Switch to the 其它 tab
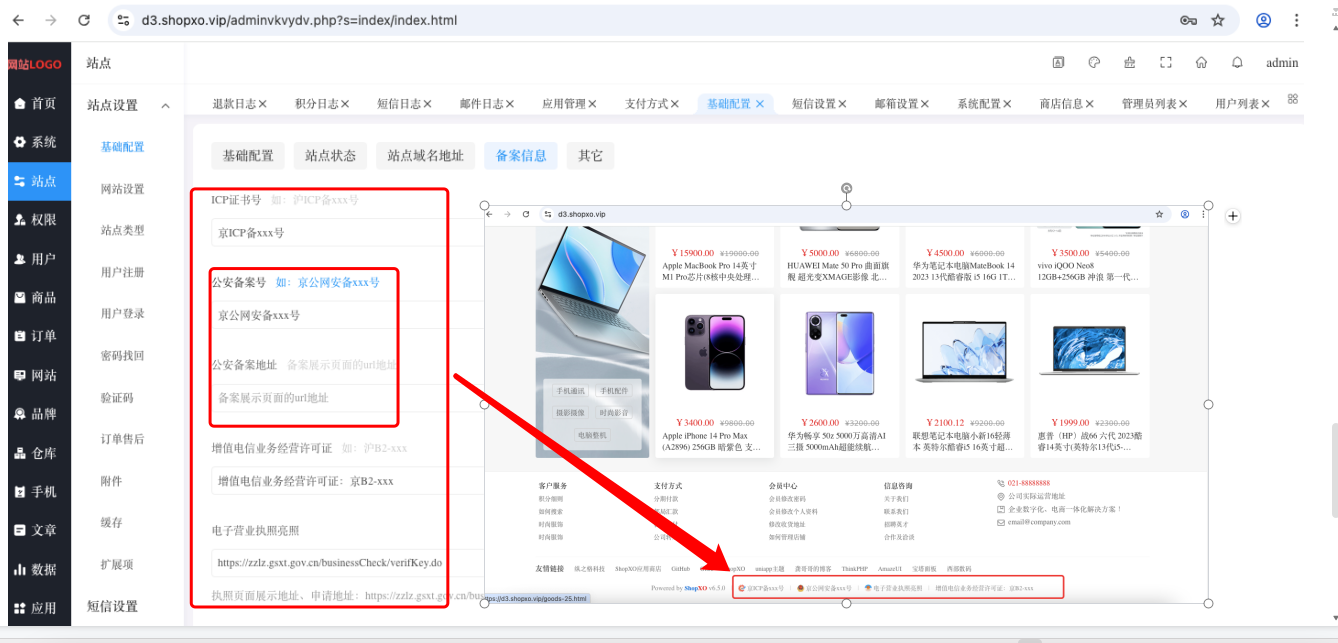This screenshot has height=643, width=1338. 590,156
